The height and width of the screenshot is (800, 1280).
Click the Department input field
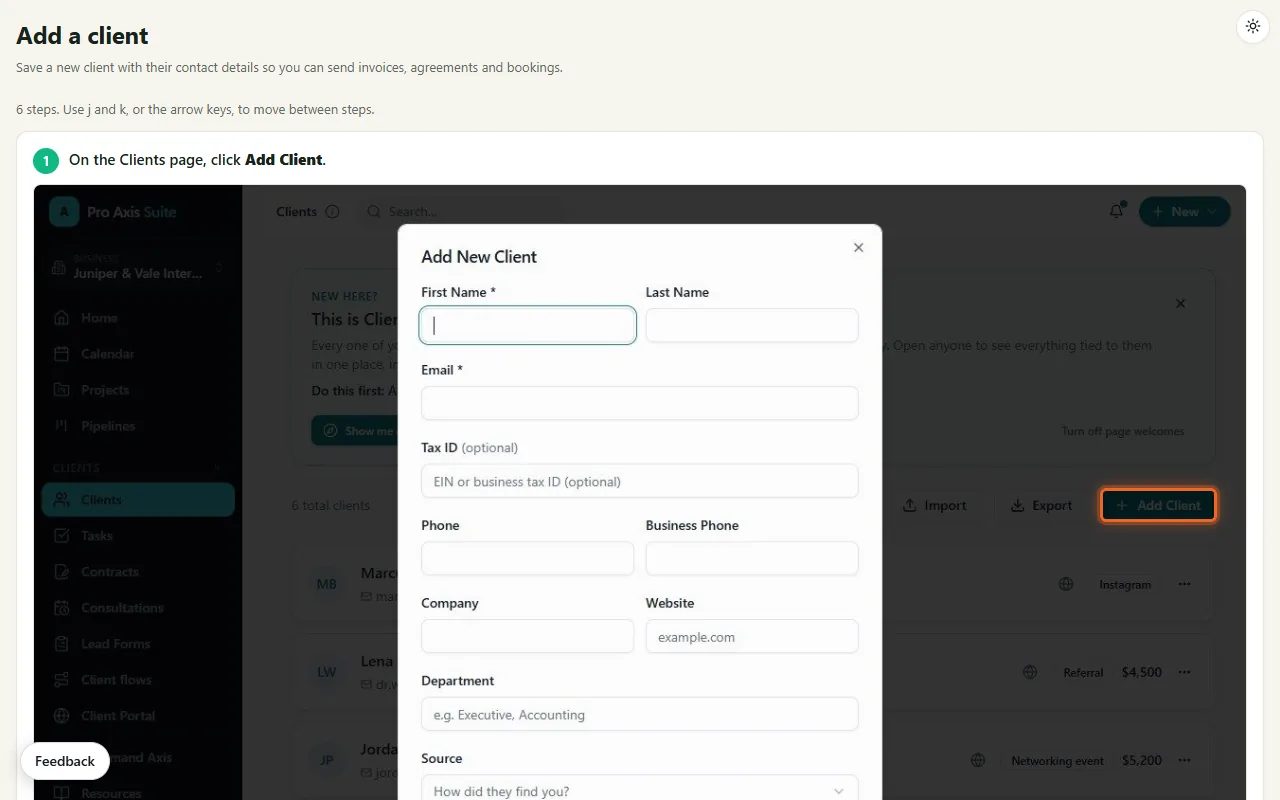point(640,714)
